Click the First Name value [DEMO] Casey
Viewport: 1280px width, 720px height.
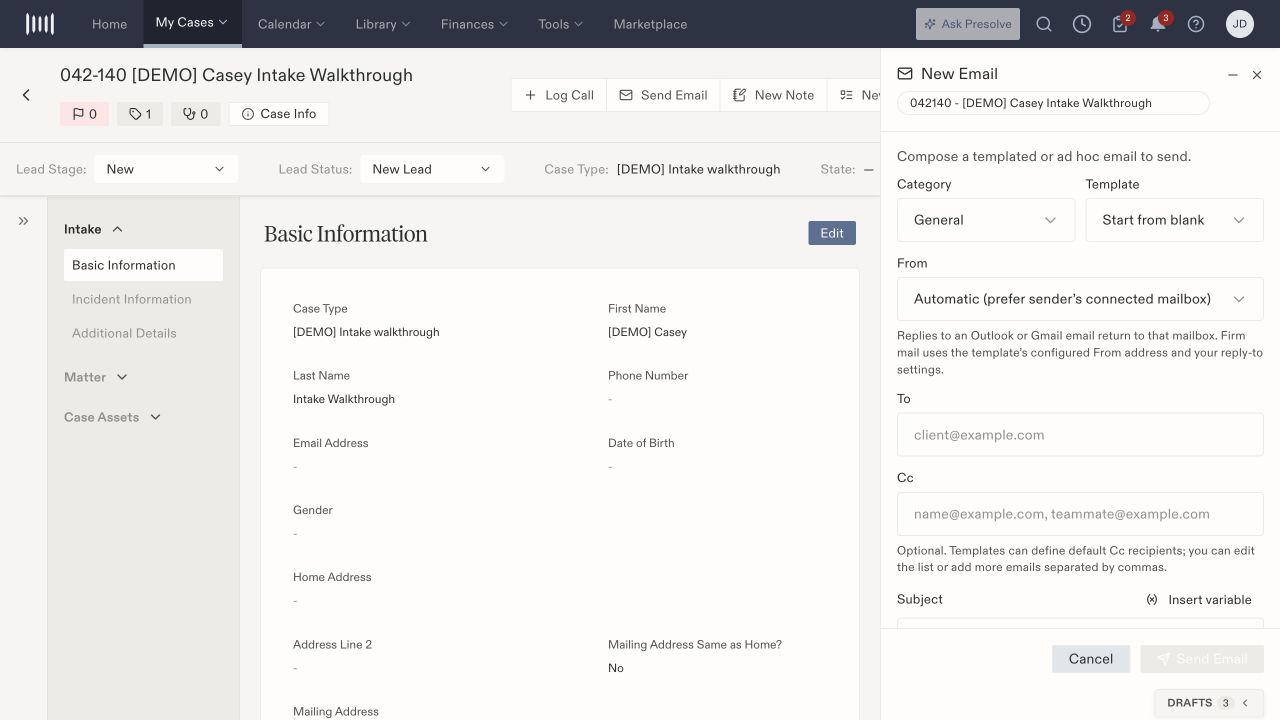tap(647, 332)
